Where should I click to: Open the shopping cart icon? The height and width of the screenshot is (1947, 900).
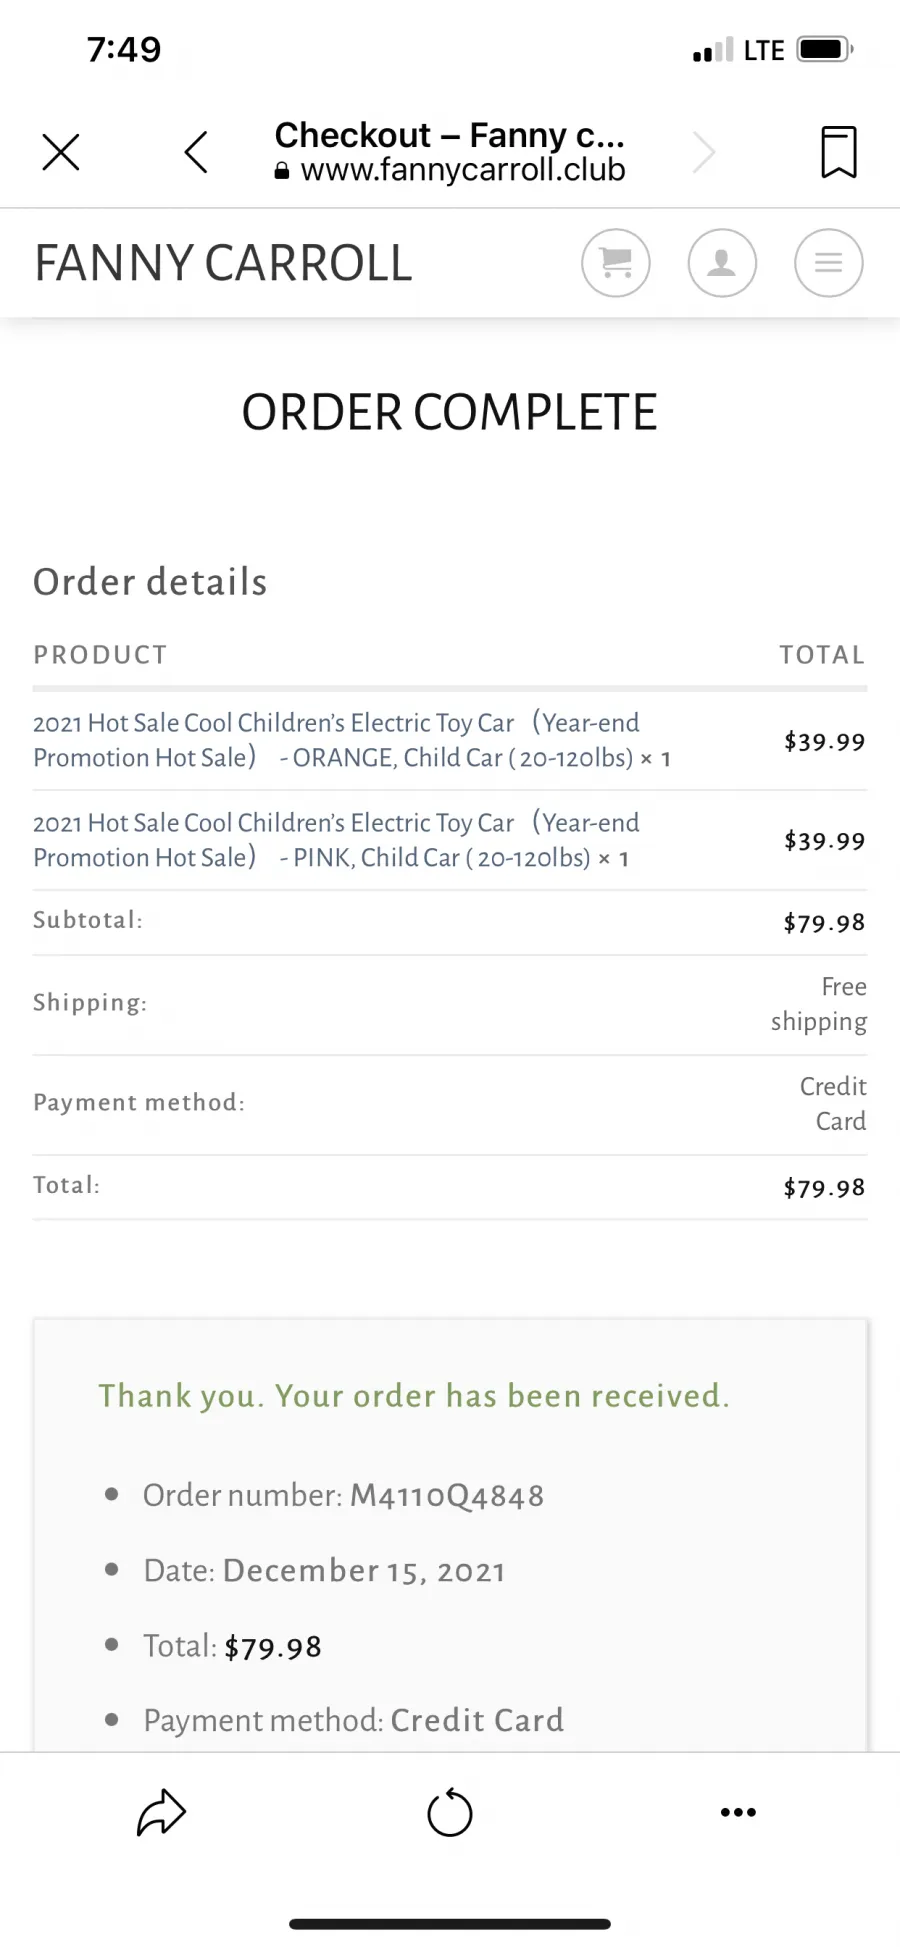[x=616, y=263]
